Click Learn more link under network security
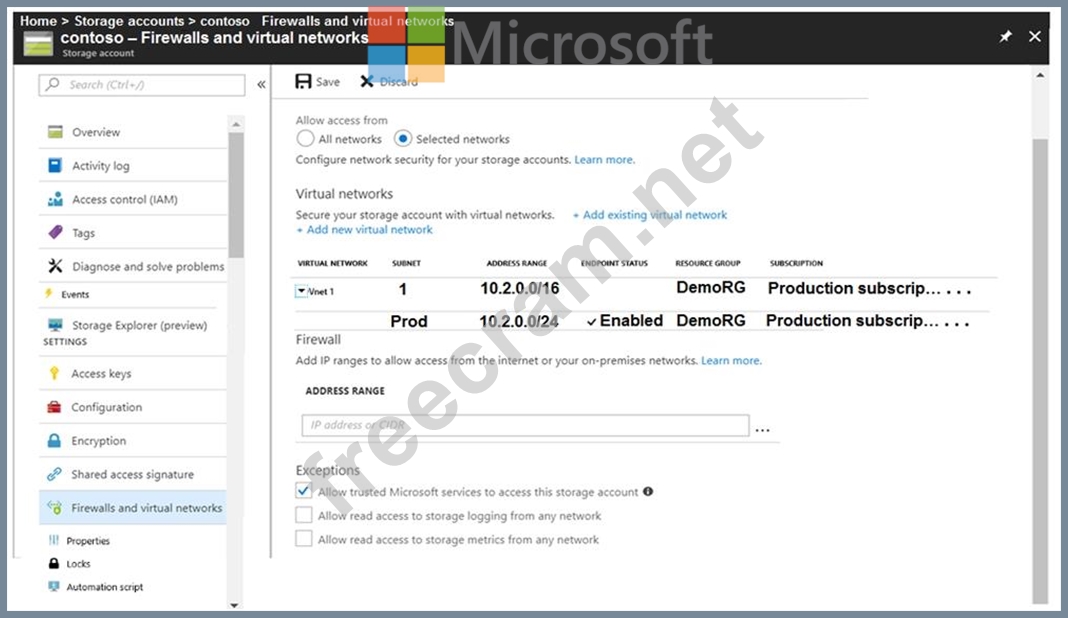The width and height of the screenshot is (1068, 618). point(604,159)
